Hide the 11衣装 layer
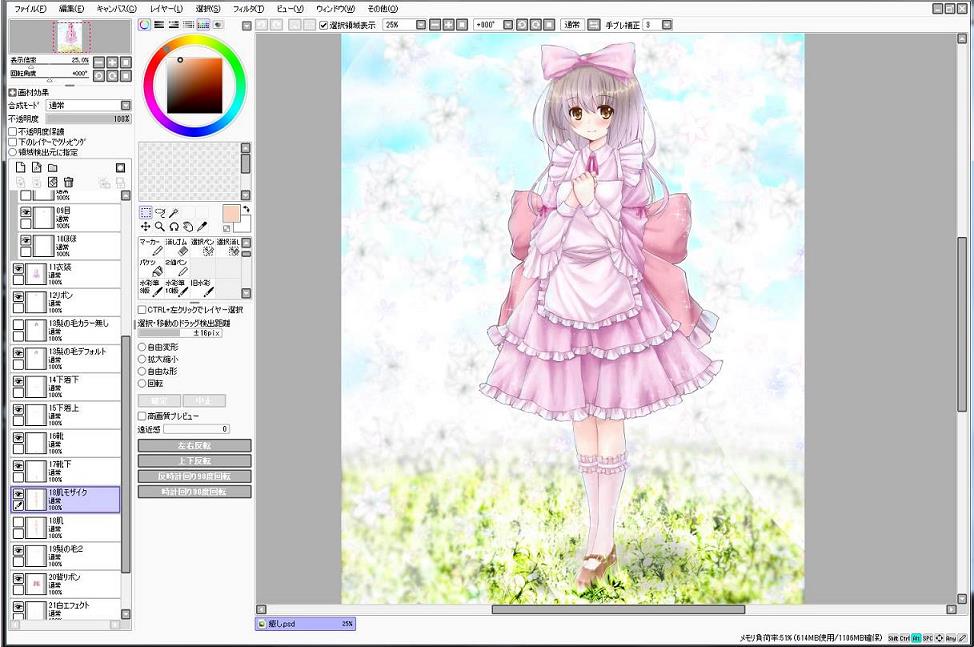The height and width of the screenshot is (647, 974). pyautogui.click(x=18, y=269)
